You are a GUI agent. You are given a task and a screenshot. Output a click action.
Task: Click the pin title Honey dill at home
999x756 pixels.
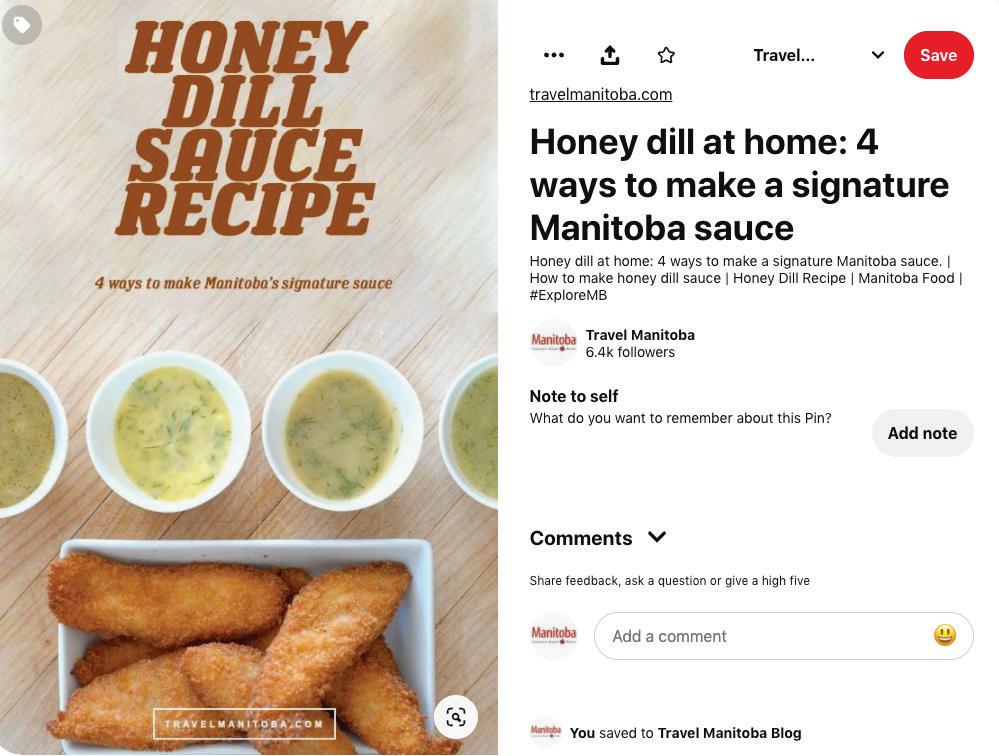[x=739, y=185]
